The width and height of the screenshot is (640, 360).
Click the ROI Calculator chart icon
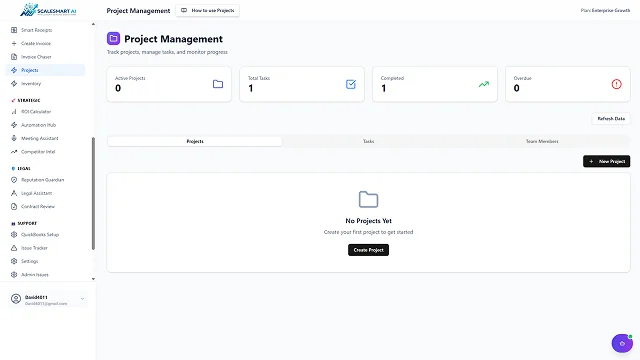tap(14, 111)
